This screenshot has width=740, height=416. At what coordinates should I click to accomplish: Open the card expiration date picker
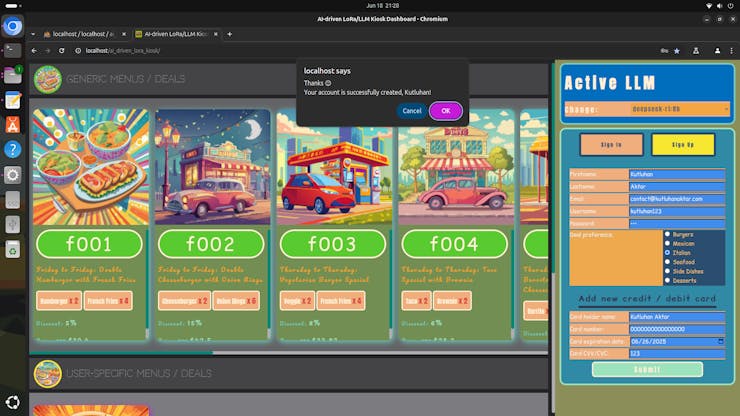[x=721, y=341]
